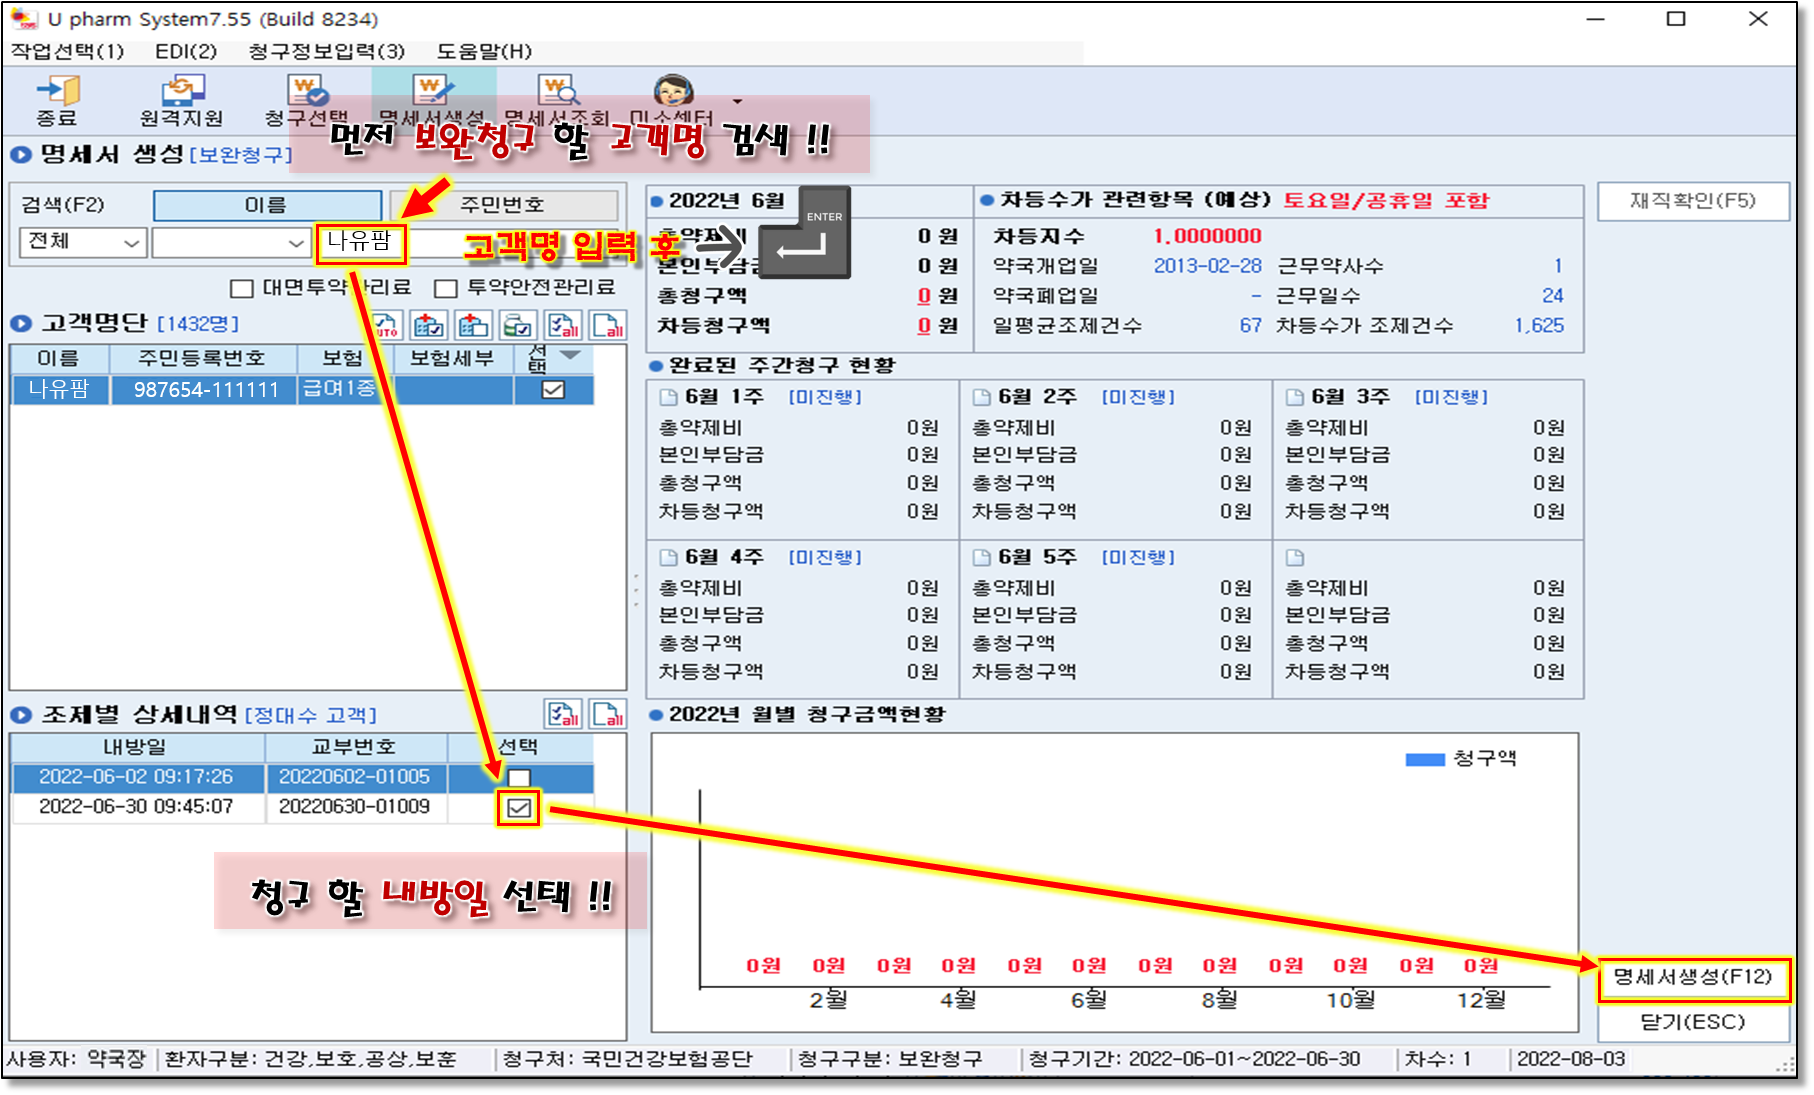Click the 재직확인(F5) button
This screenshot has width=1814, height=1095.
click(1692, 201)
